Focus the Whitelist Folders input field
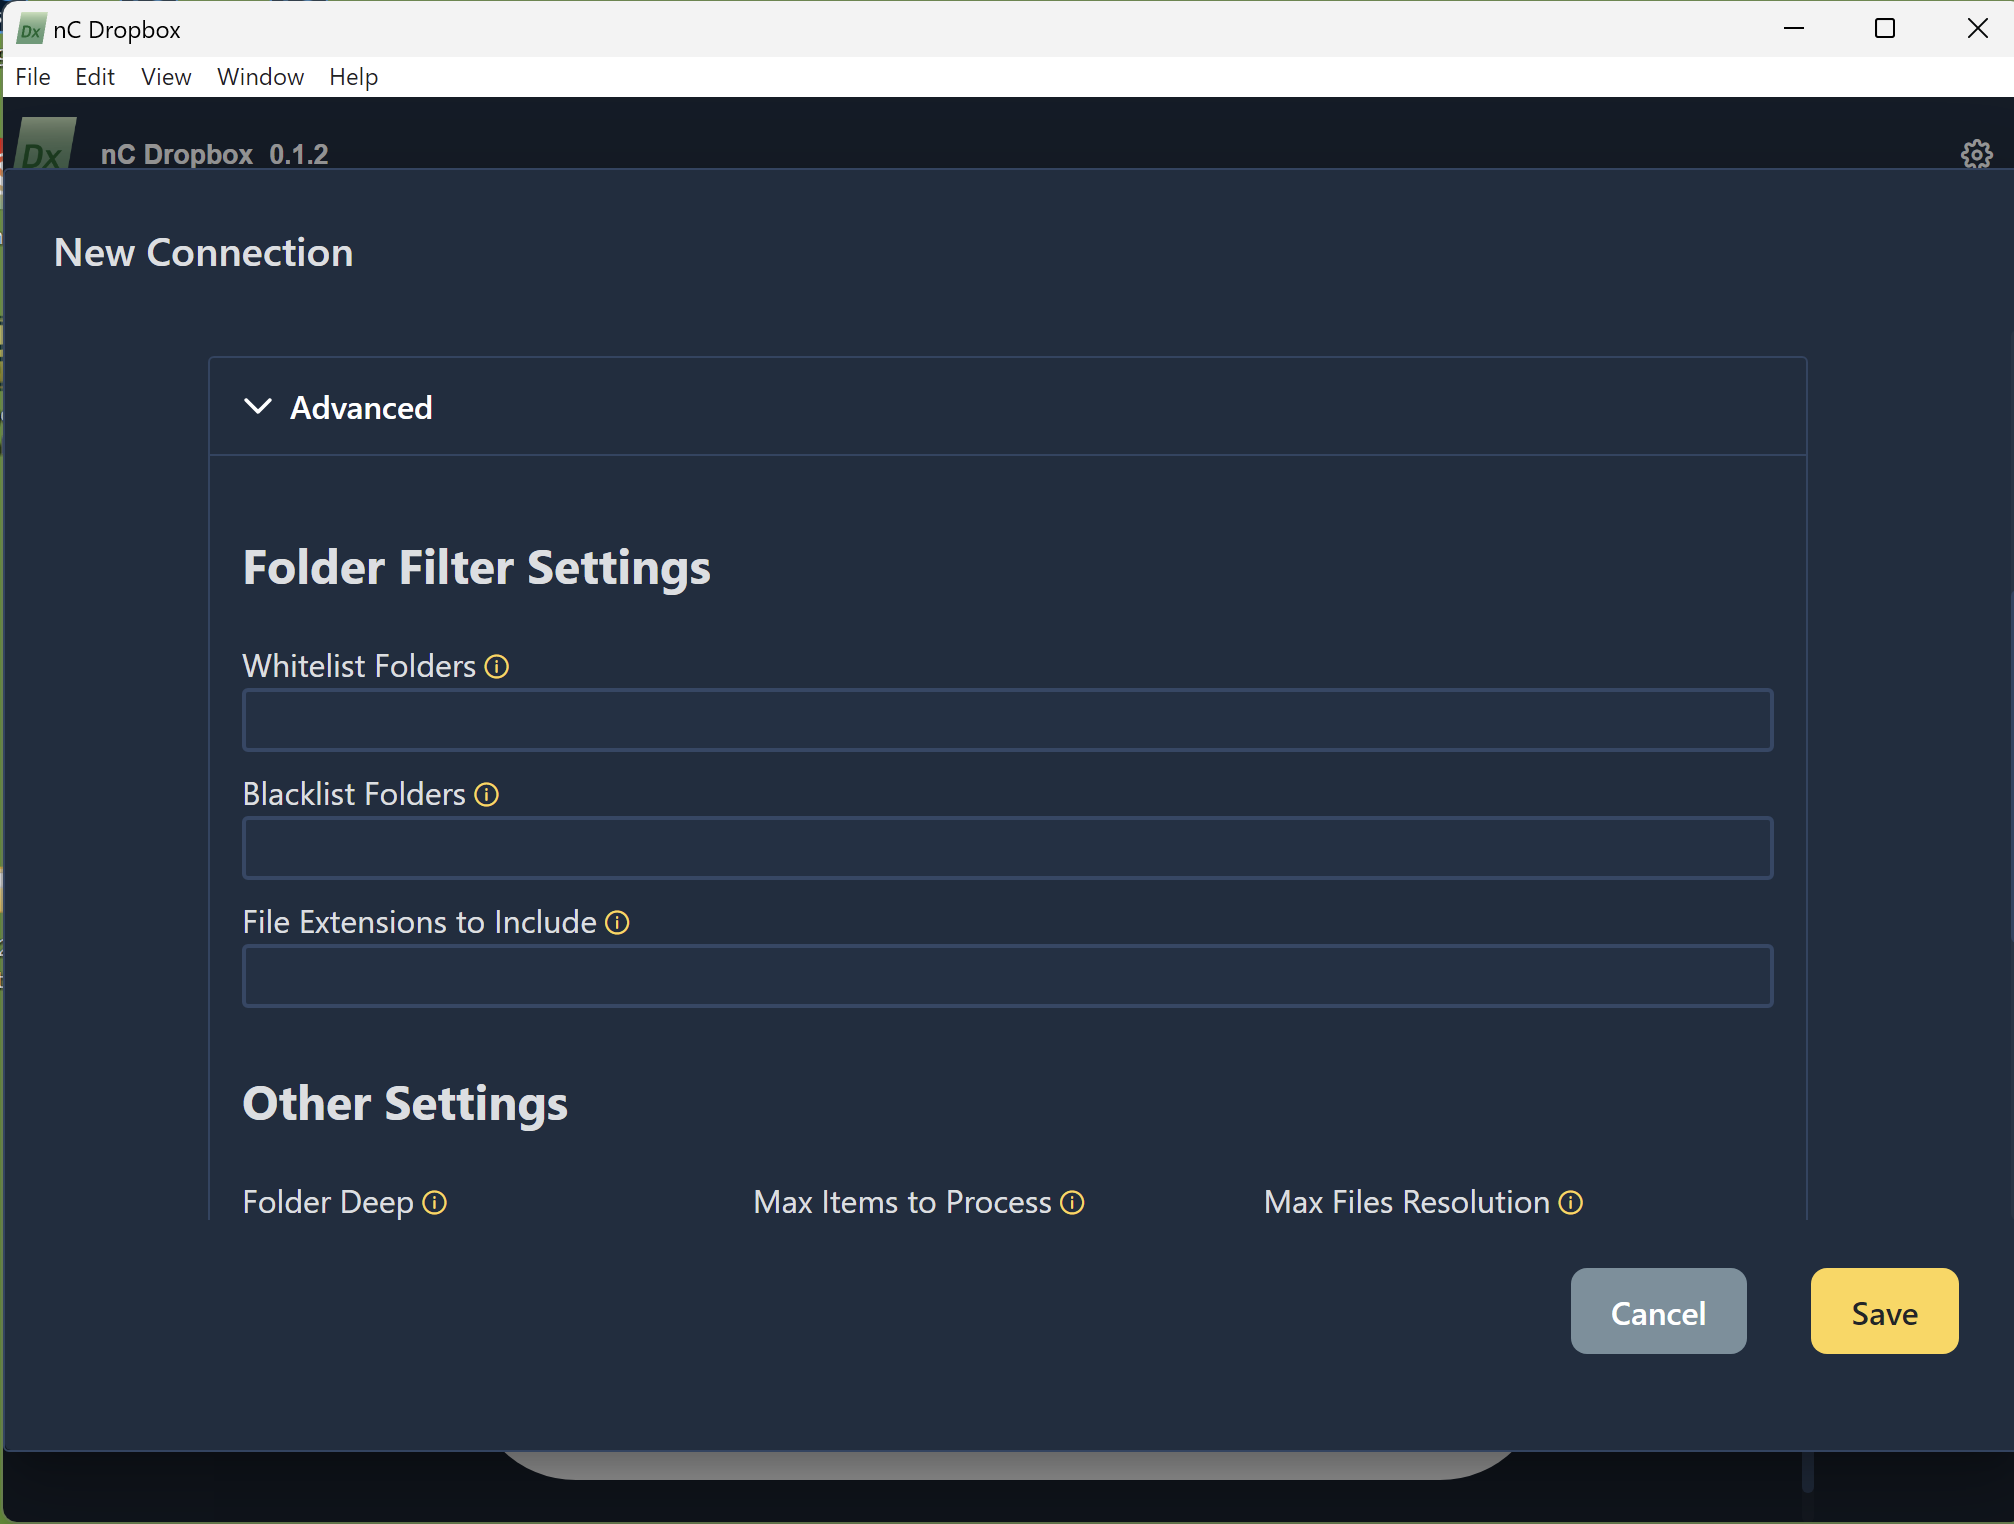The image size is (2014, 1524). coord(1007,720)
